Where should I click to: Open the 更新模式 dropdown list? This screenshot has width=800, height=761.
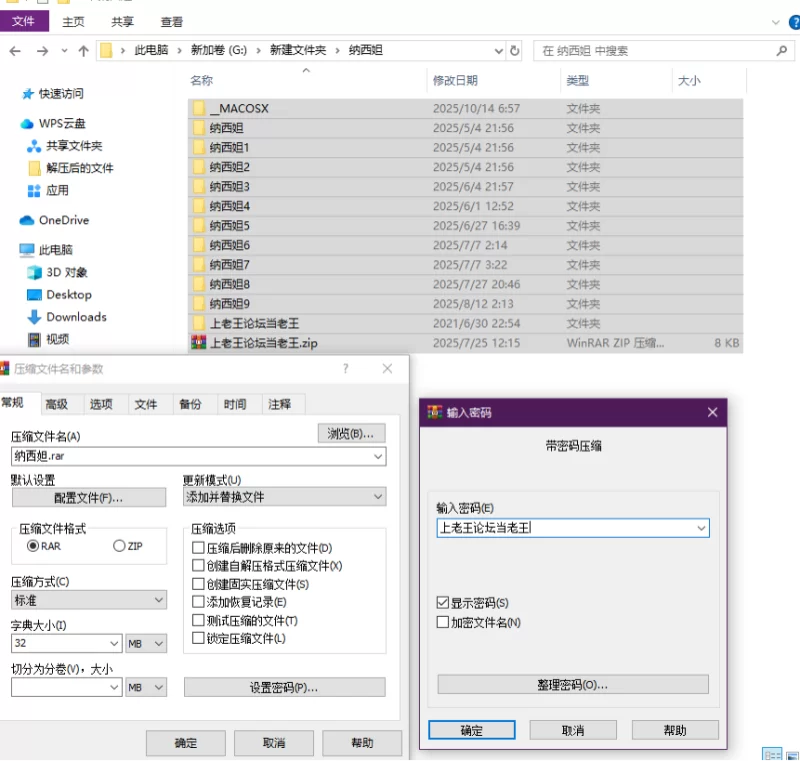pos(377,497)
